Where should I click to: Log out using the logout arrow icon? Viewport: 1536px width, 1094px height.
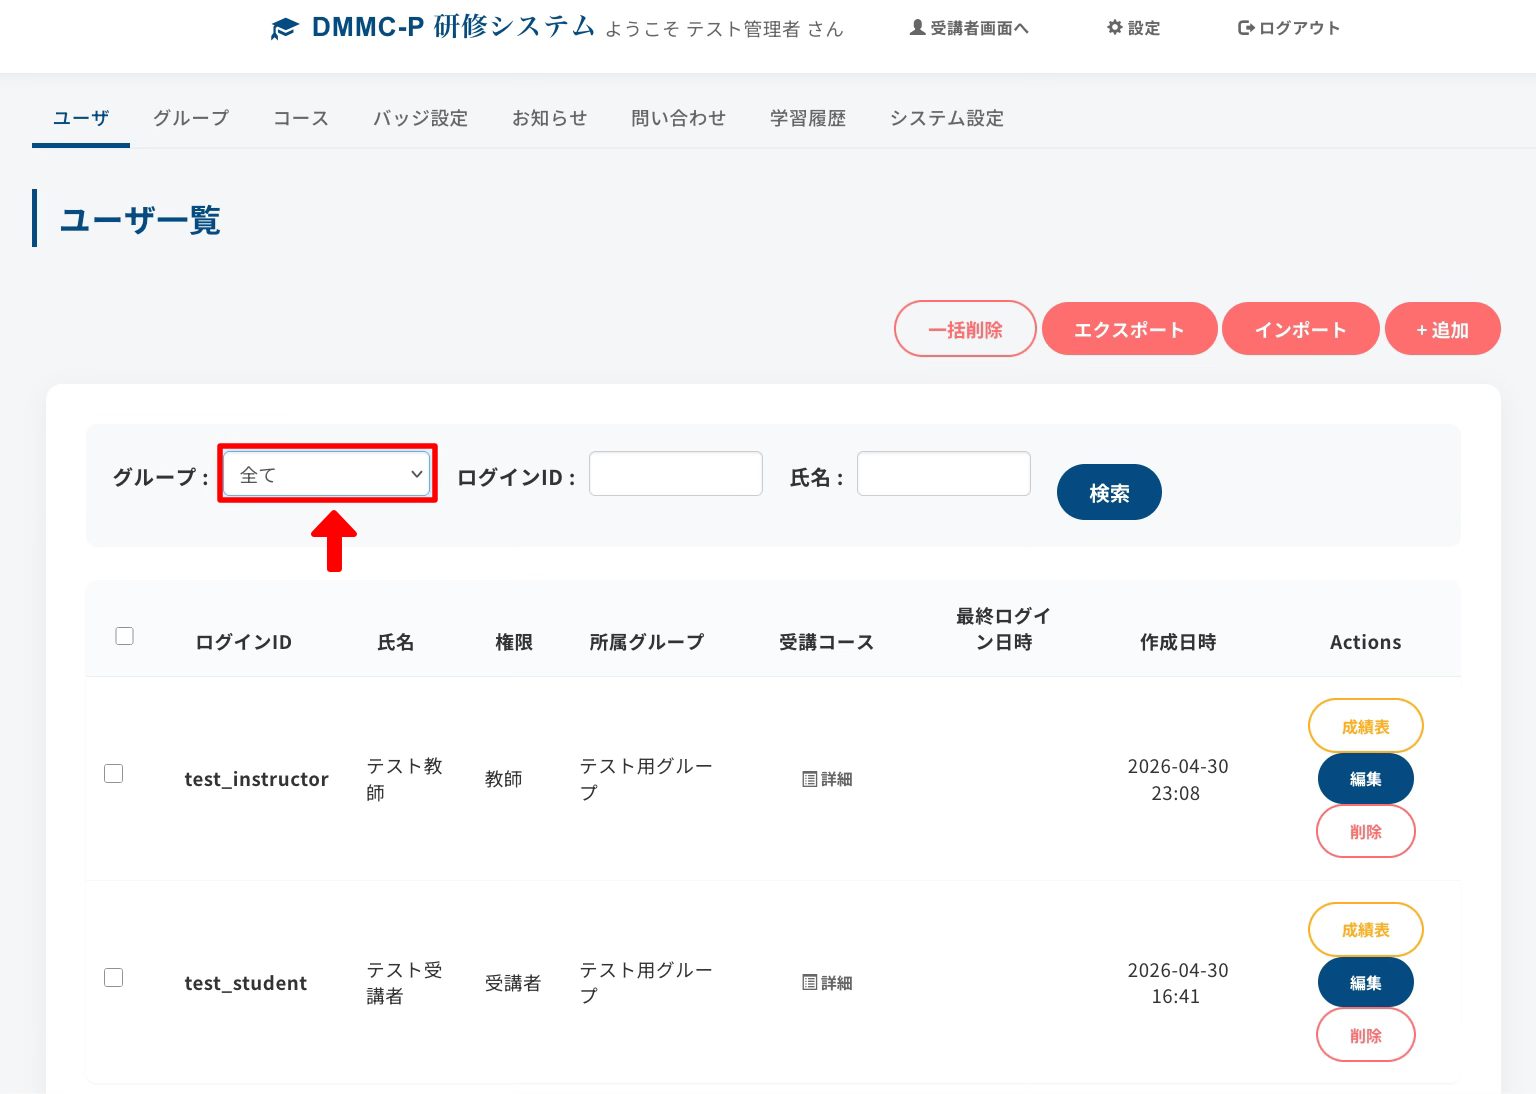[x=1246, y=28]
